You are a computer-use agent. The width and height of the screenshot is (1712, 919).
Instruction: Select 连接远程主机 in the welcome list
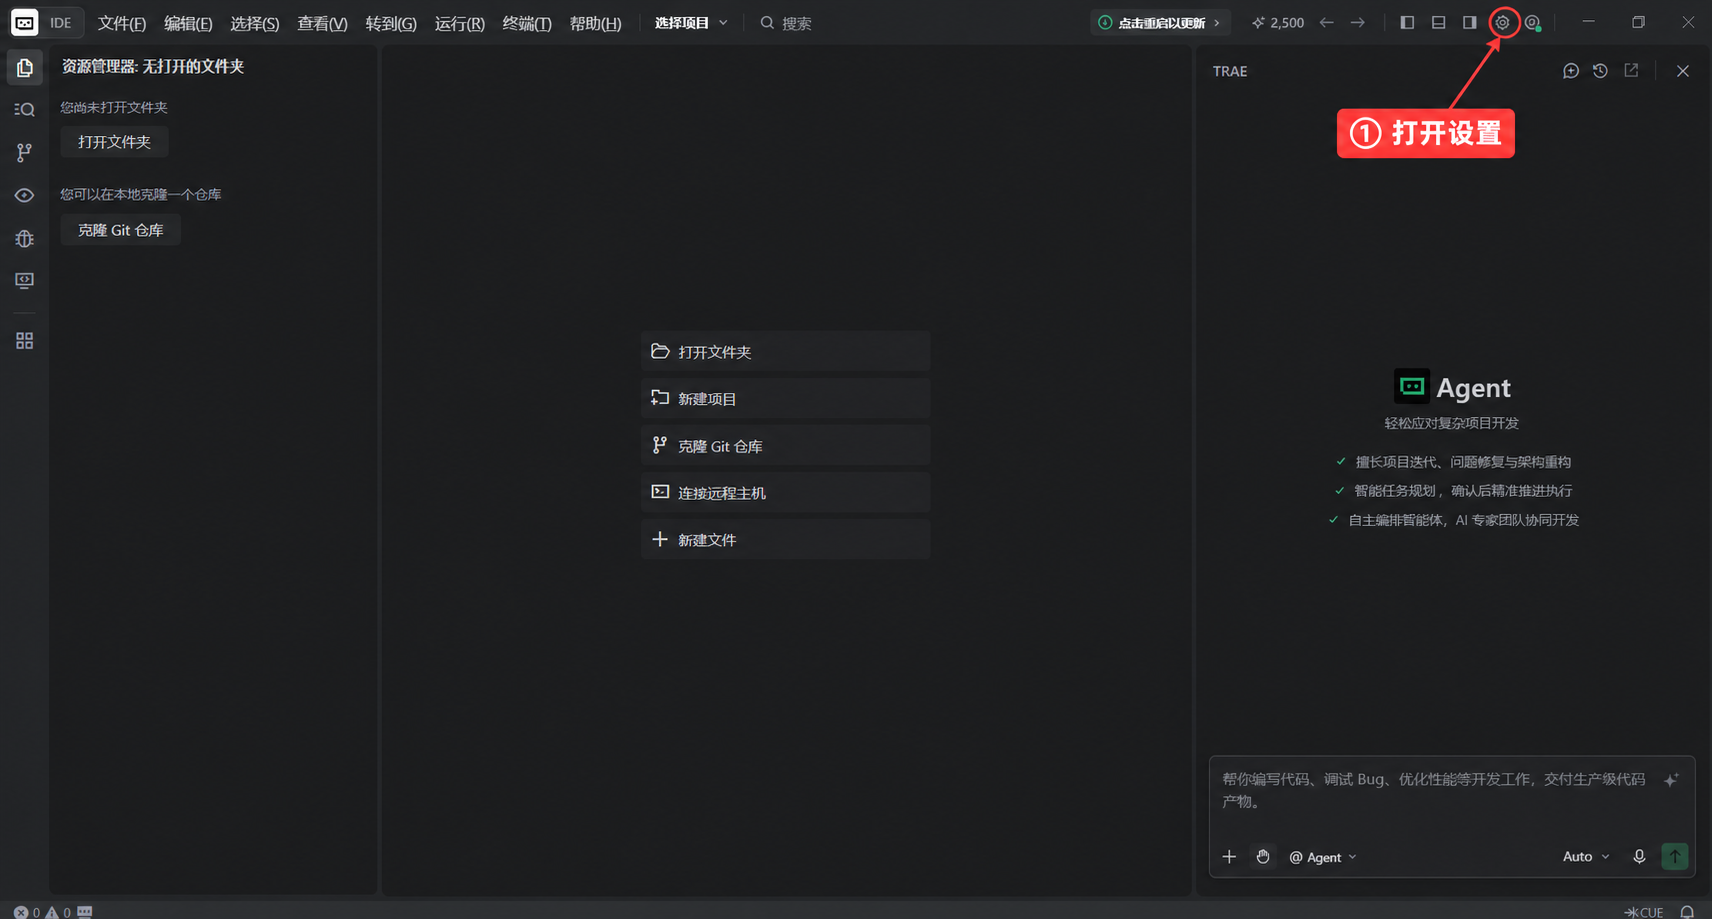tap(785, 492)
